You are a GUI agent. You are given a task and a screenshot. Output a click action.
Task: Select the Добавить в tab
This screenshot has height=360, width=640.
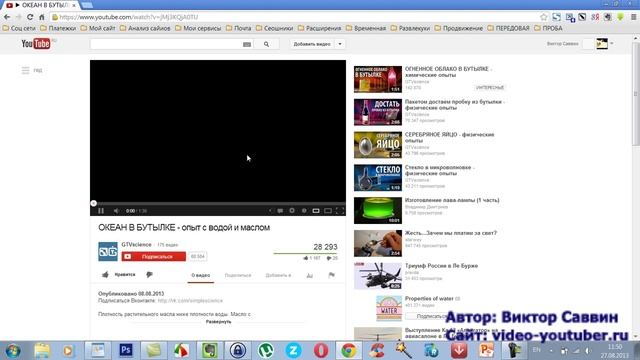pos(278,276)
